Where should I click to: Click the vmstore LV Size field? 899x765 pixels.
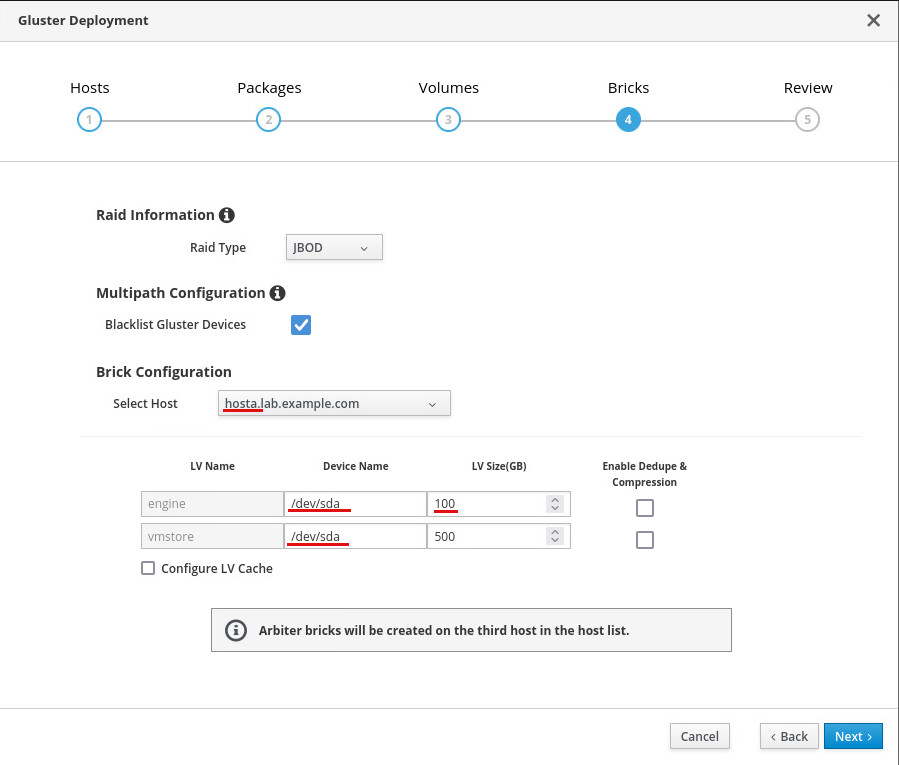499,536
